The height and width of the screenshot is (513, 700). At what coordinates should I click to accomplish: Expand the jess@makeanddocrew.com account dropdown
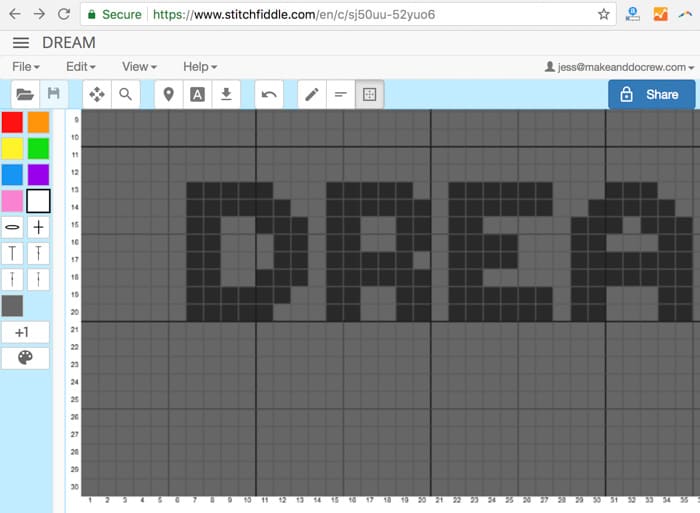tap(620, 67)
